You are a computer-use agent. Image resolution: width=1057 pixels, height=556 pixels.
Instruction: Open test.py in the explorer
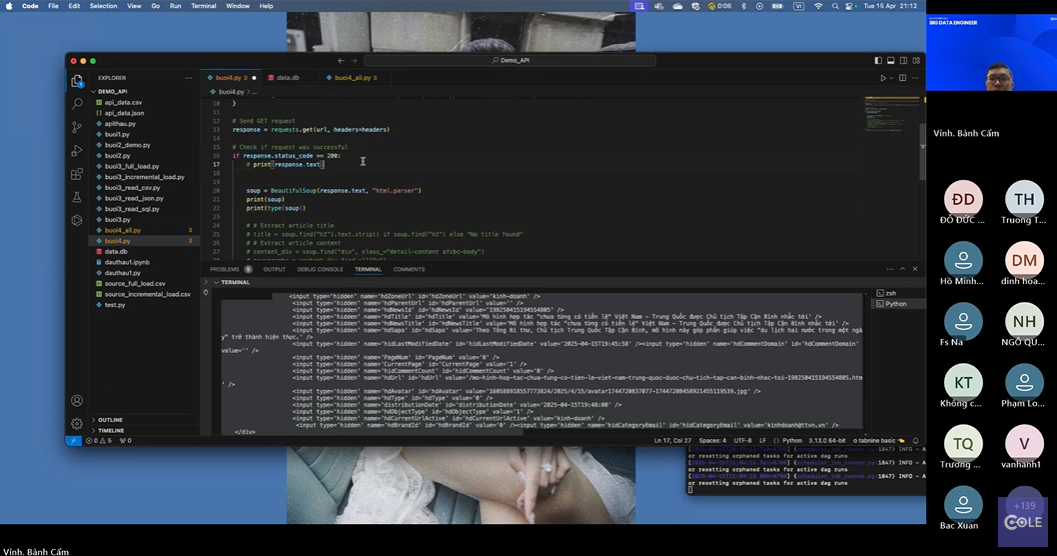(115, 305)
